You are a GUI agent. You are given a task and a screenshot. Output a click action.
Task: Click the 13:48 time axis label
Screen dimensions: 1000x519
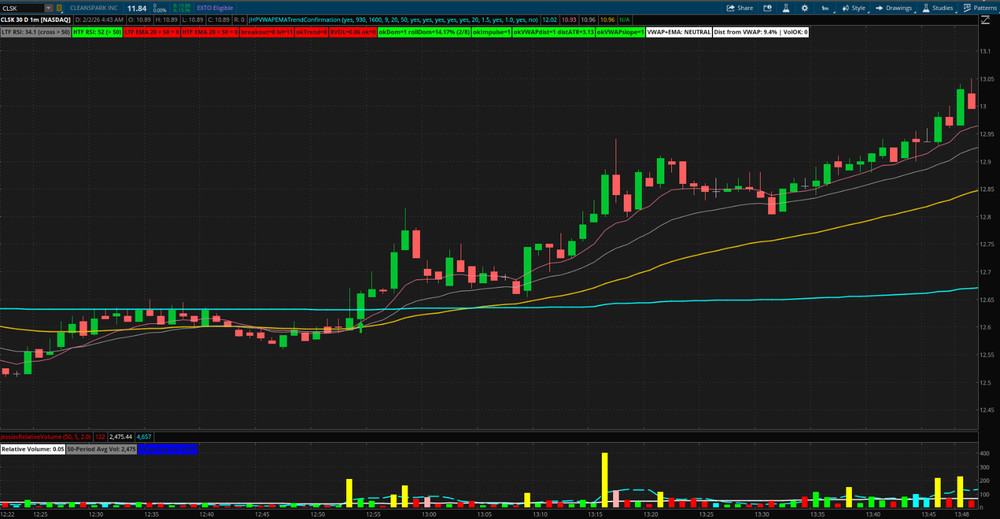coord(962,514)
